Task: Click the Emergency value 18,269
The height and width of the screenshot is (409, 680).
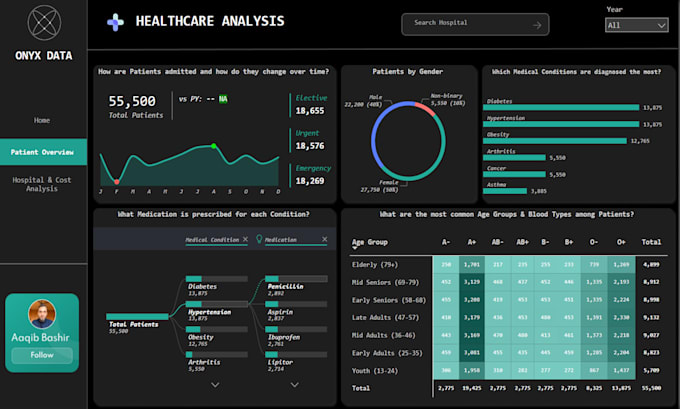Action: pos(310,181)
